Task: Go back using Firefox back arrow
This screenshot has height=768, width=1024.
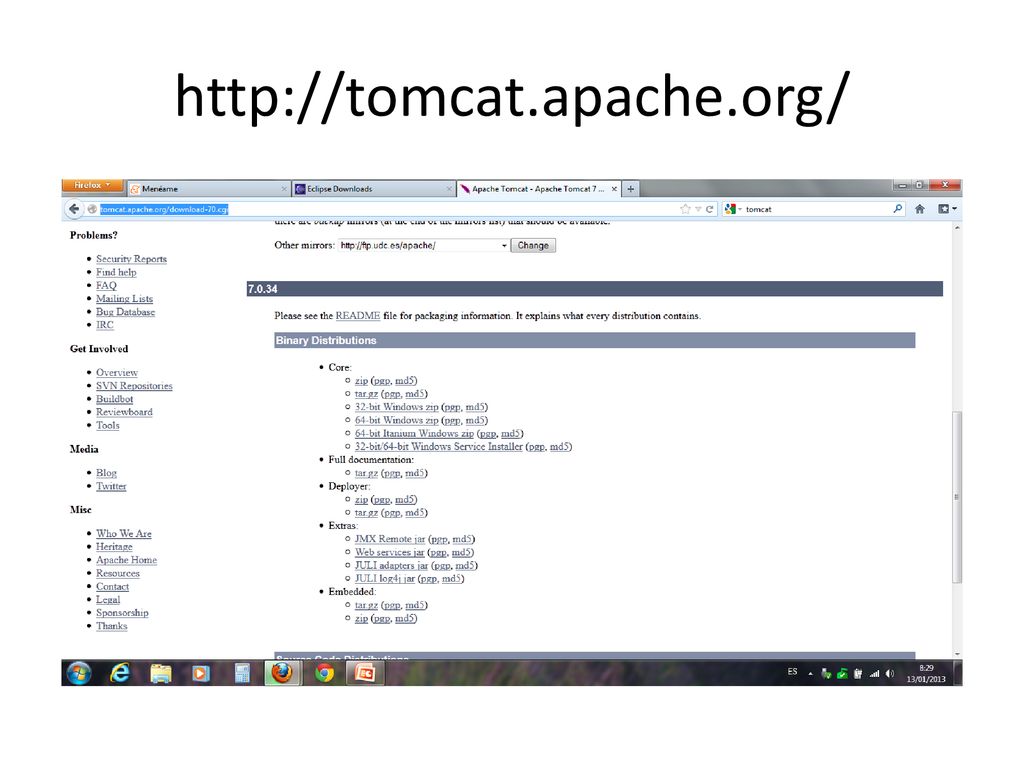Action: pos(74,209)
